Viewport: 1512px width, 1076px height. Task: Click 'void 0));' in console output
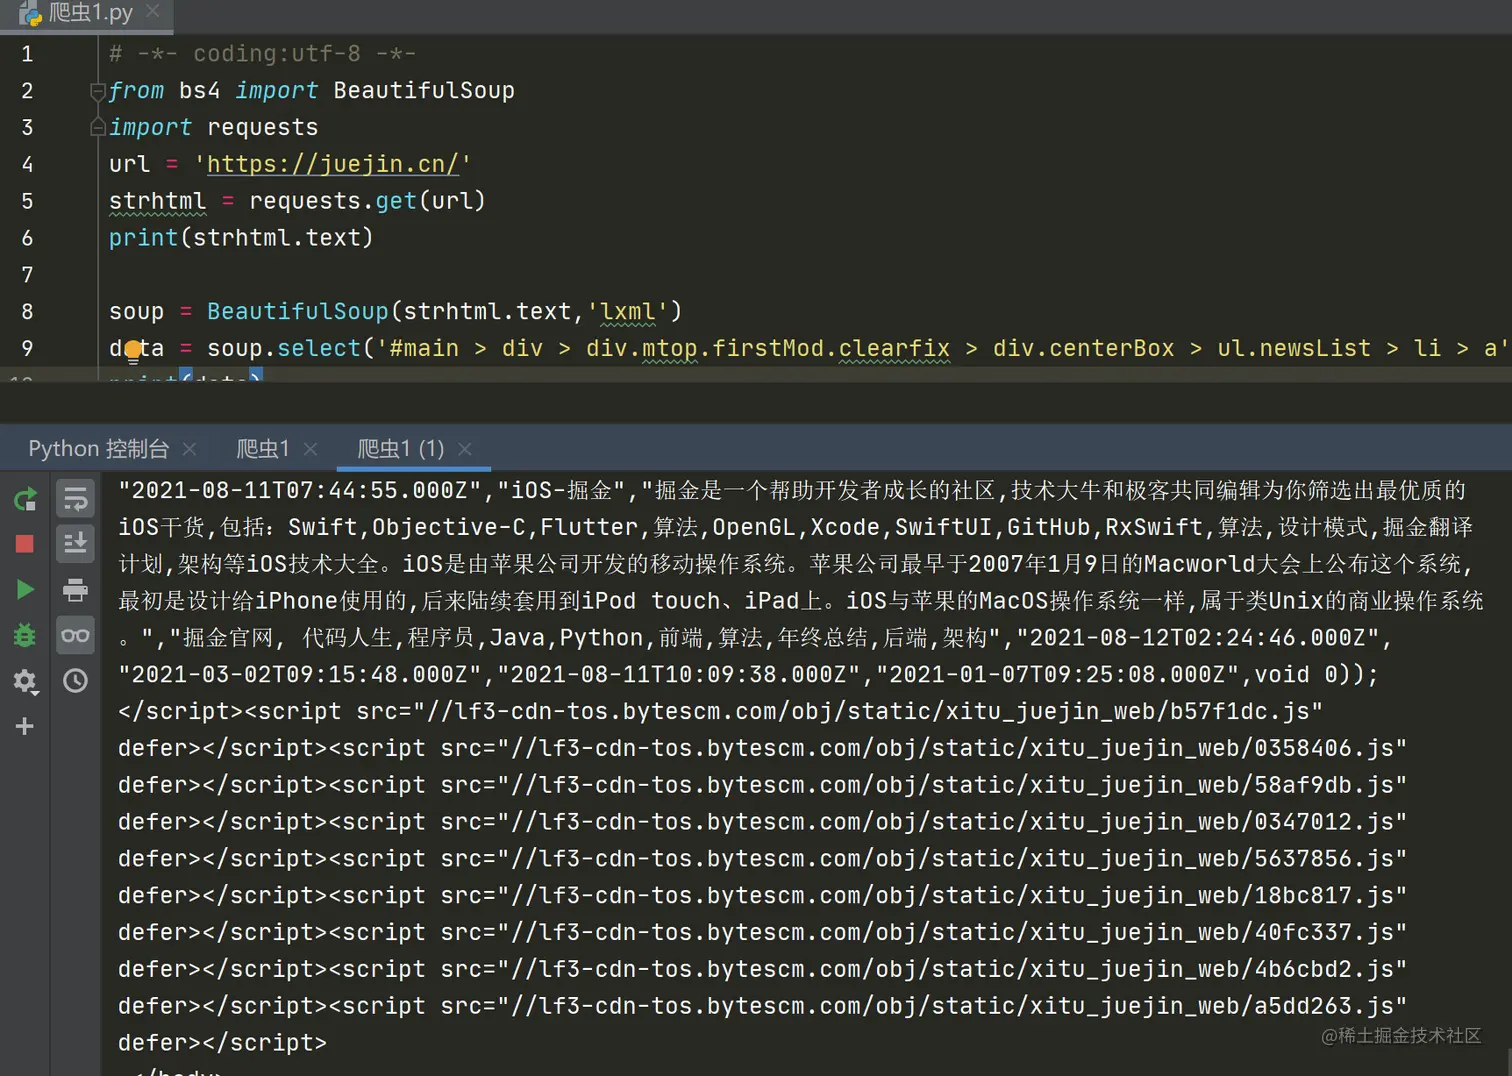1316,675
